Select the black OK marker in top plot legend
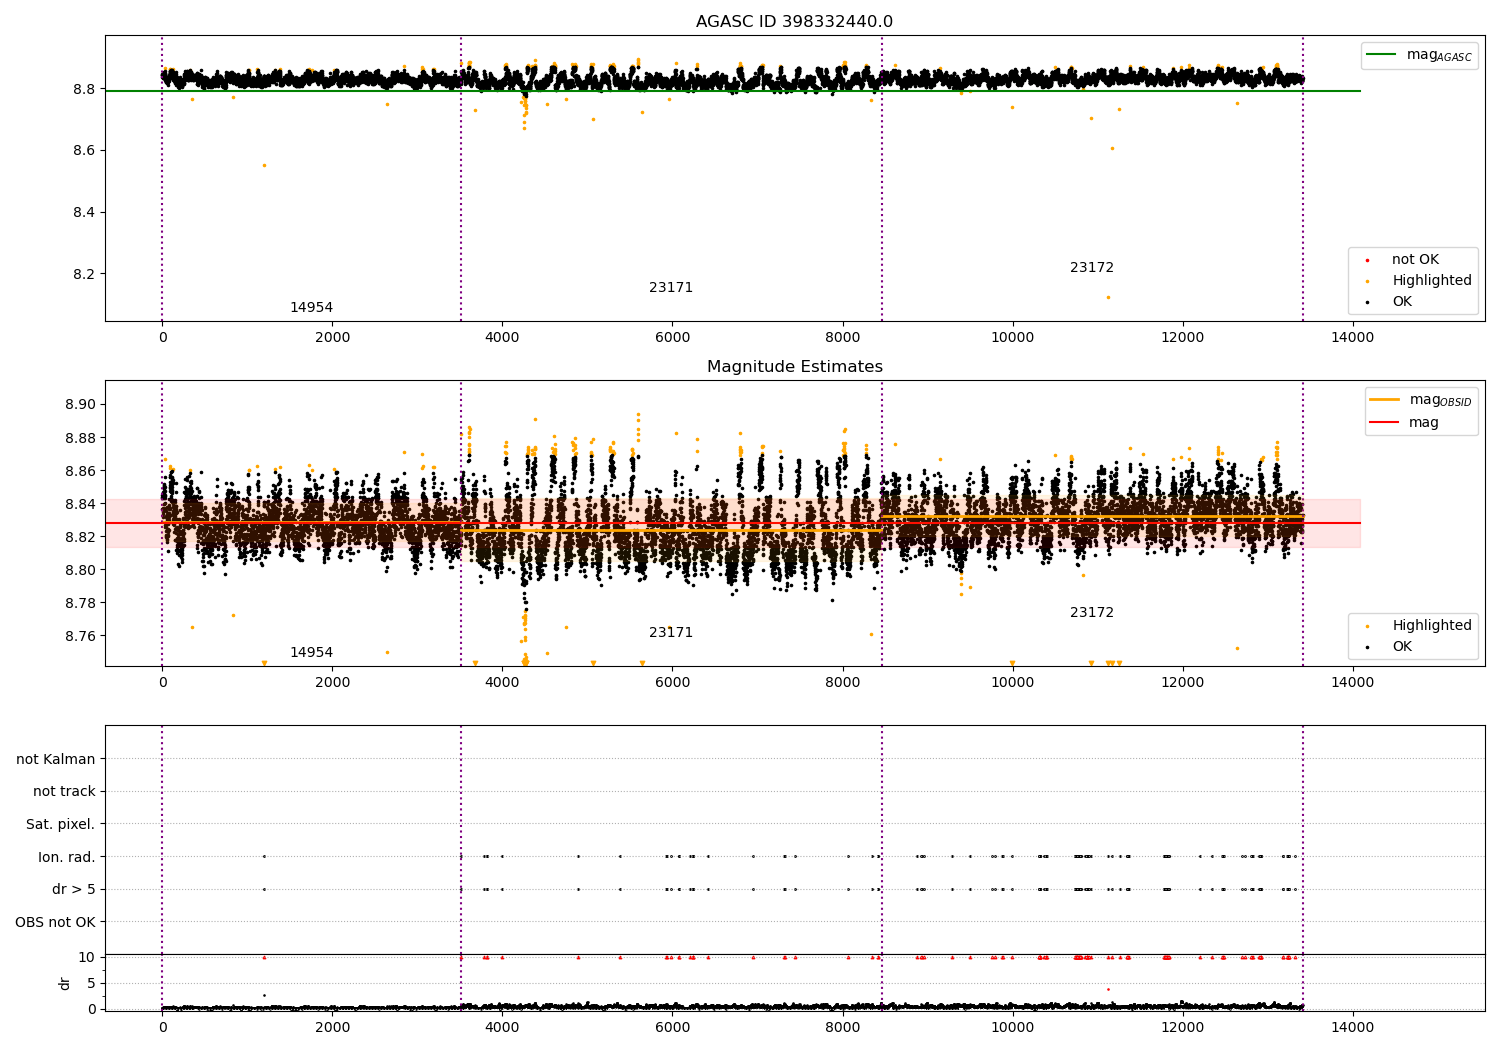1500x1050 pixels. 1367,302
